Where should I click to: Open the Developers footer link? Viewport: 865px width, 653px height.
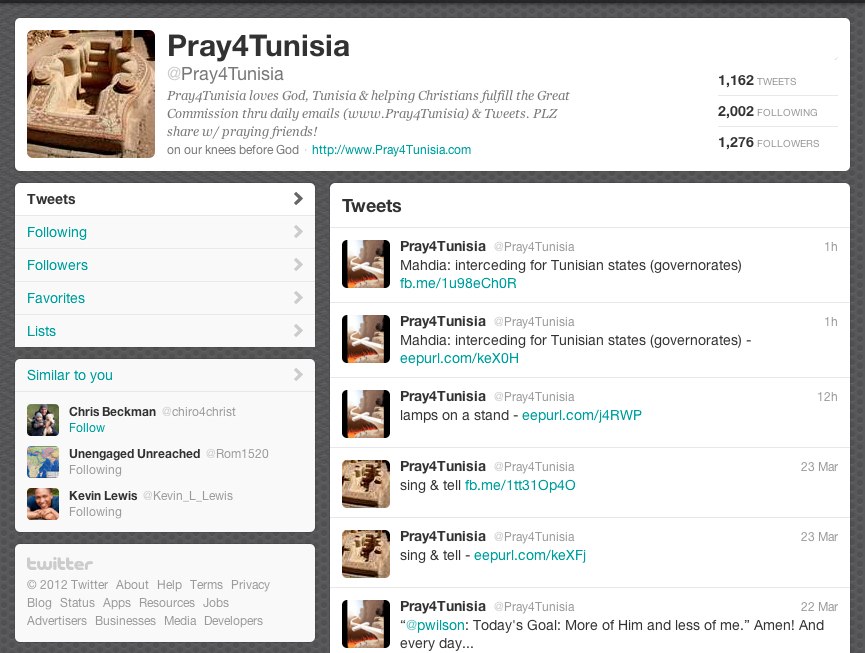pyautogui.click(x=233, y=621)
